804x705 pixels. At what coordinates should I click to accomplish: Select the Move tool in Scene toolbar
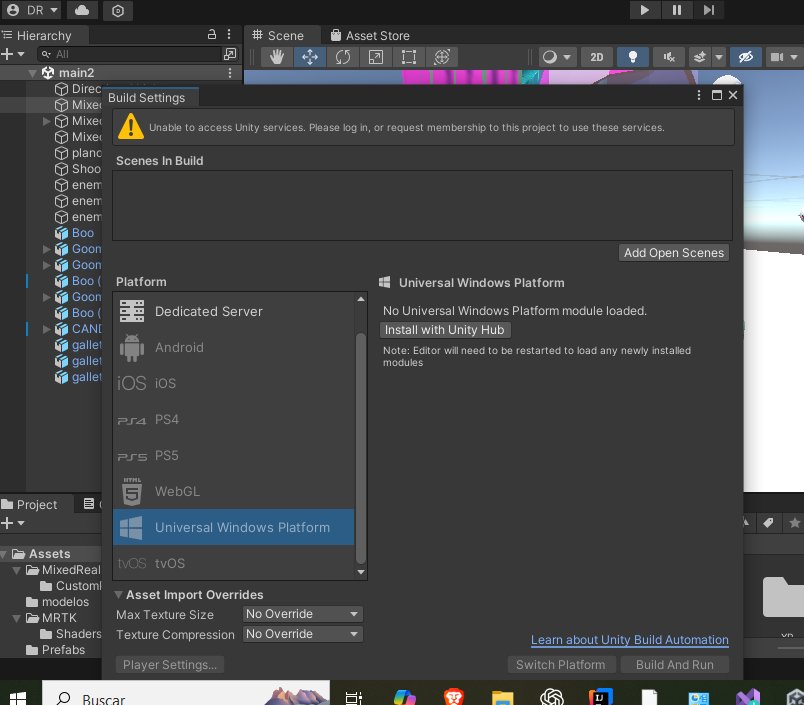tap(310, 57)
